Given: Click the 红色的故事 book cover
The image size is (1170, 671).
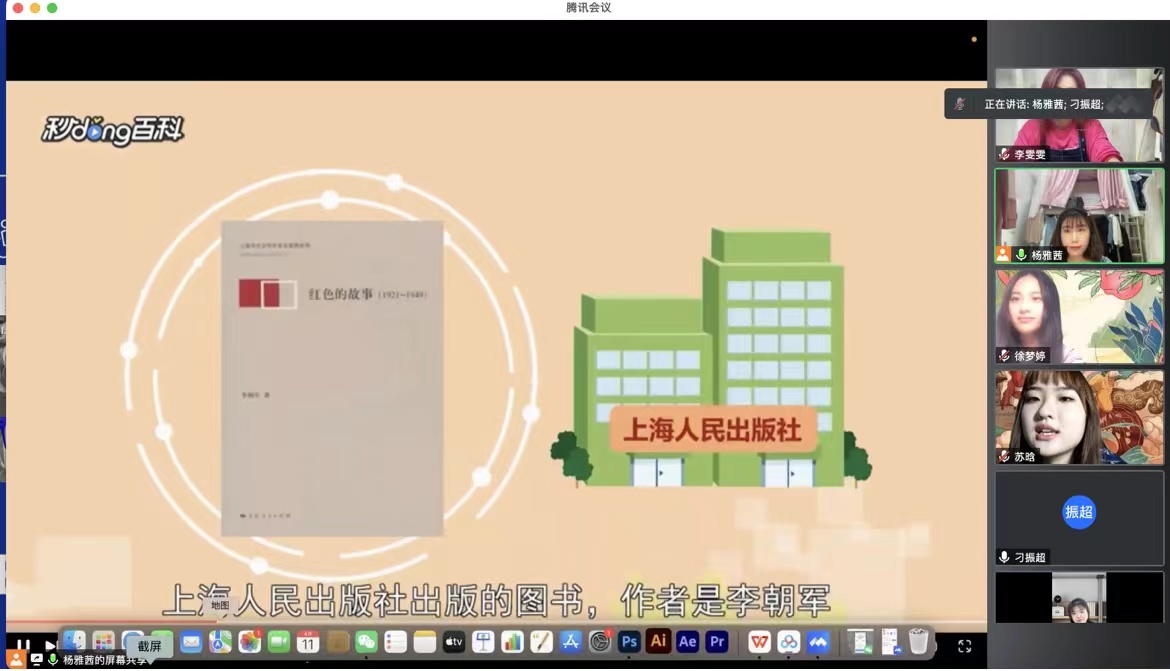Looking at the screenshot, I should point(332,378).
